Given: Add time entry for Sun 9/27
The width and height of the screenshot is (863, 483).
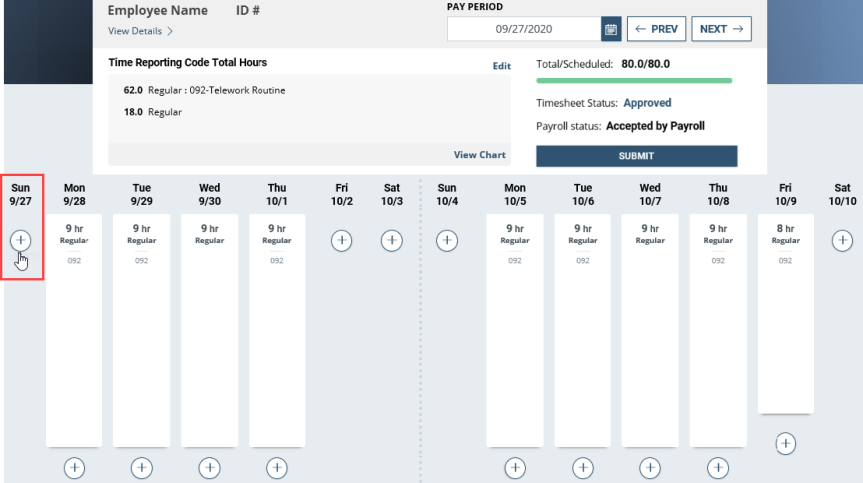Looking at the screenshot, I should [x=20, y=240].
